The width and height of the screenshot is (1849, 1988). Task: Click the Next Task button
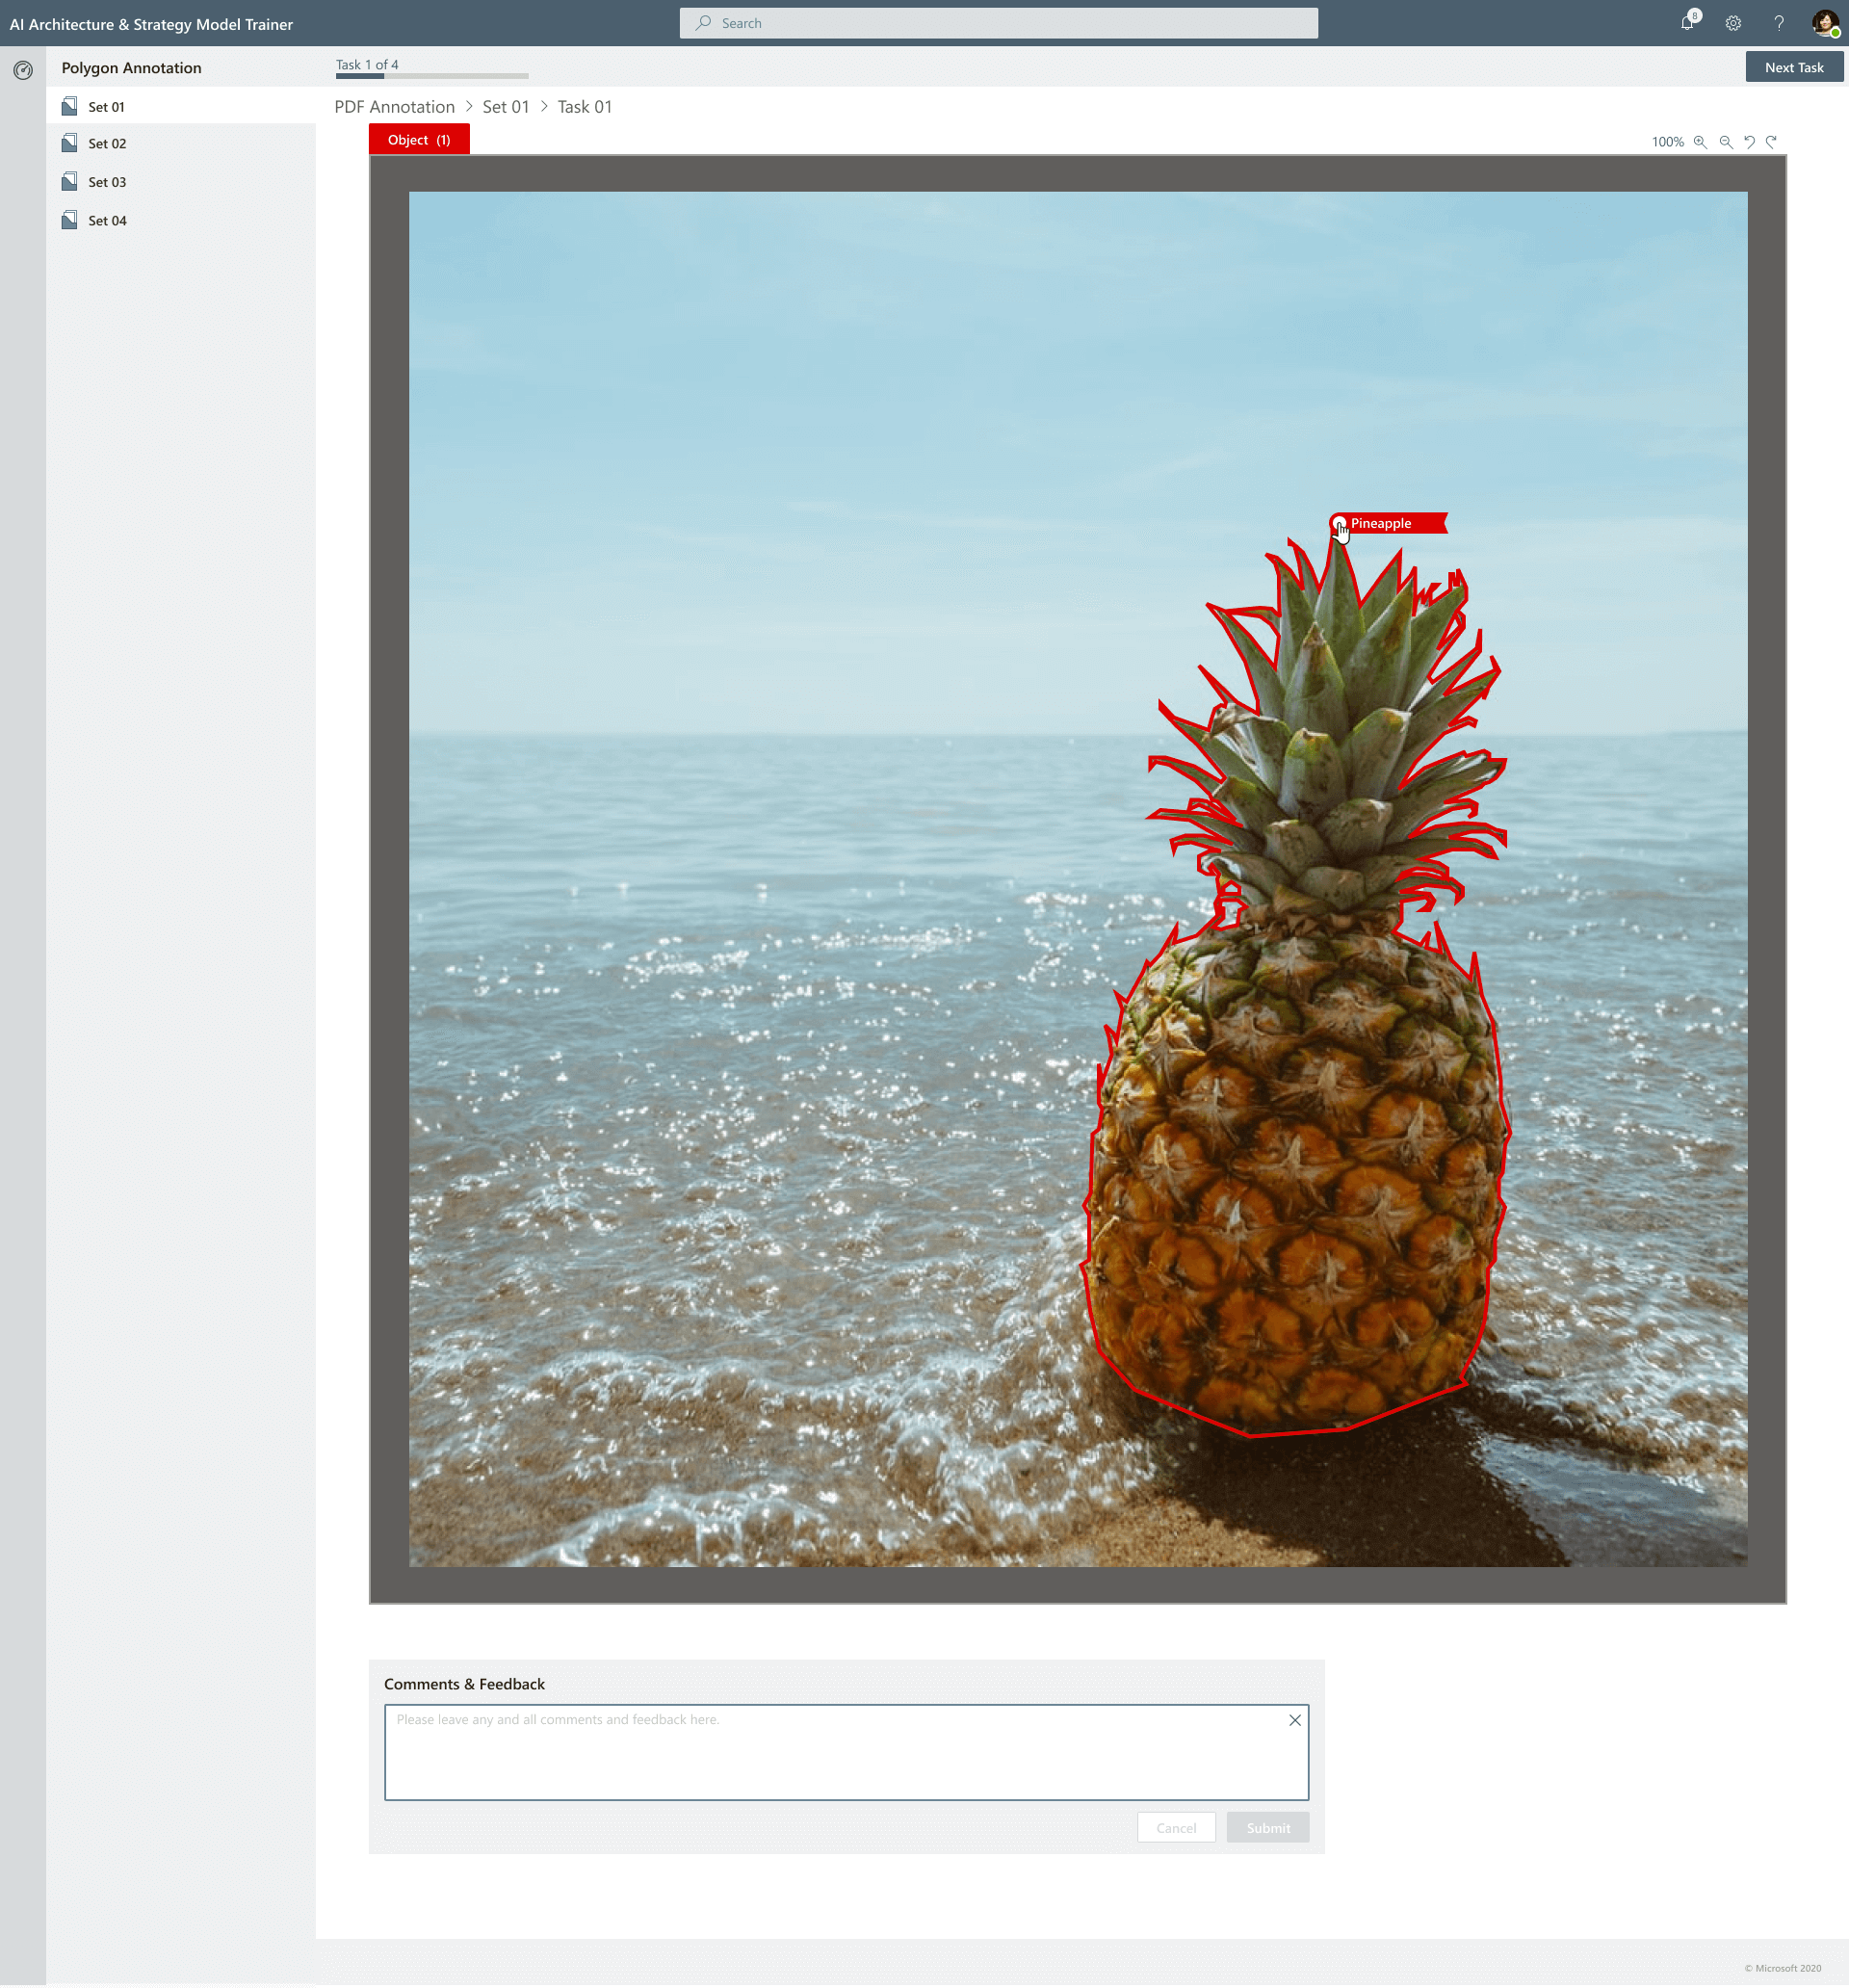(x=1794, y=68)
